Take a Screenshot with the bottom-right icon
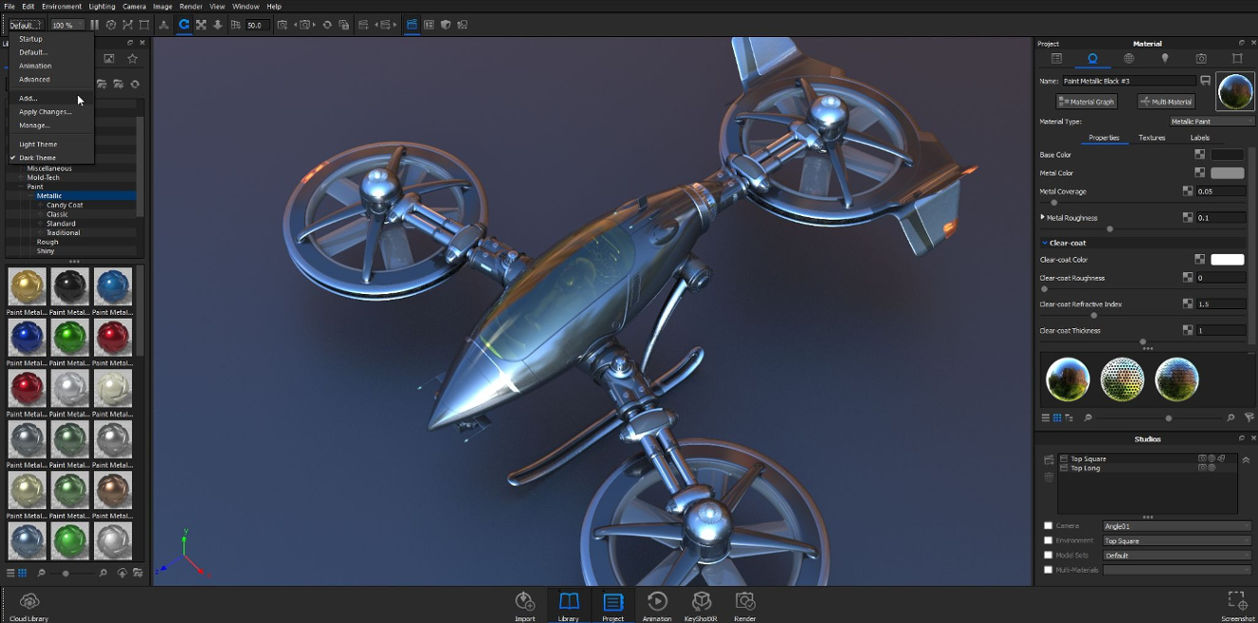Screen dimensions: 1258x623 tap(1237, 603)
